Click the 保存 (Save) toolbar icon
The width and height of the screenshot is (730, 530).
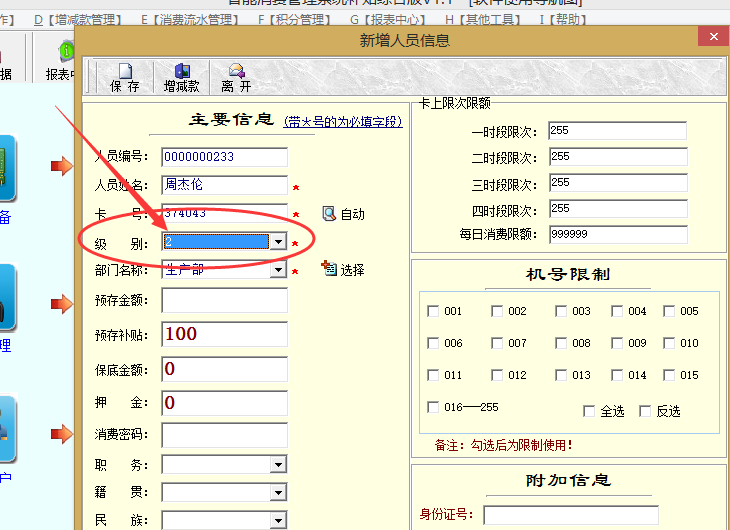click(125, 77)
